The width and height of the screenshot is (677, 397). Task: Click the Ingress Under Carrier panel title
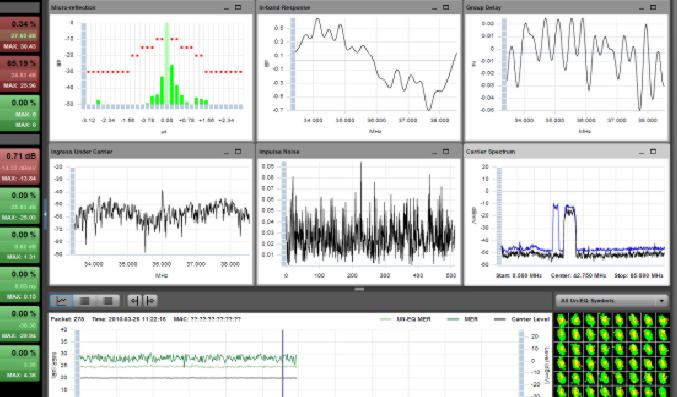(82, 152)
